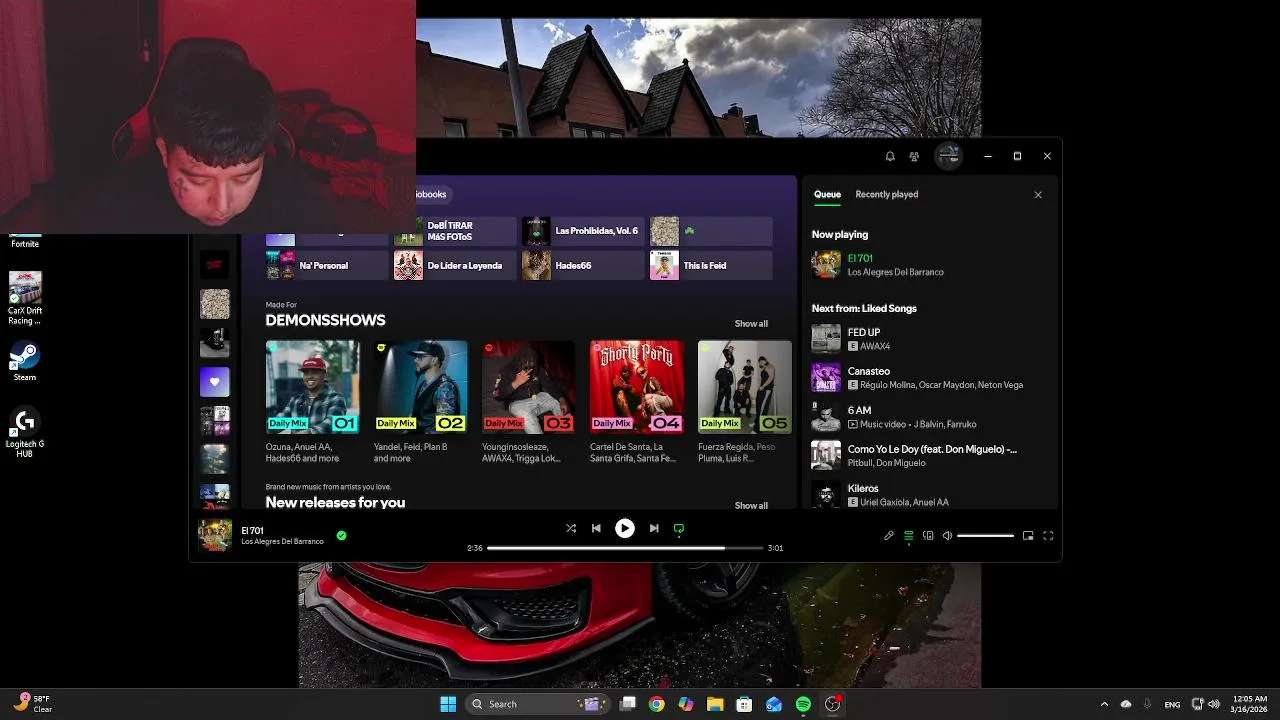Screen dimensions: 1280x720
Task: Open Na' Personal shortcut tile
Action: (x=326, y=265)
